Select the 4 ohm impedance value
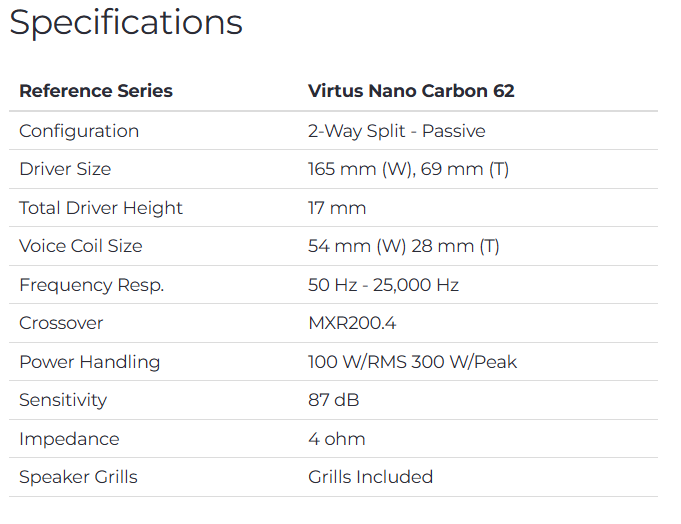The width and height of the screenshot is (681, 524). click(x=336, y=439)
